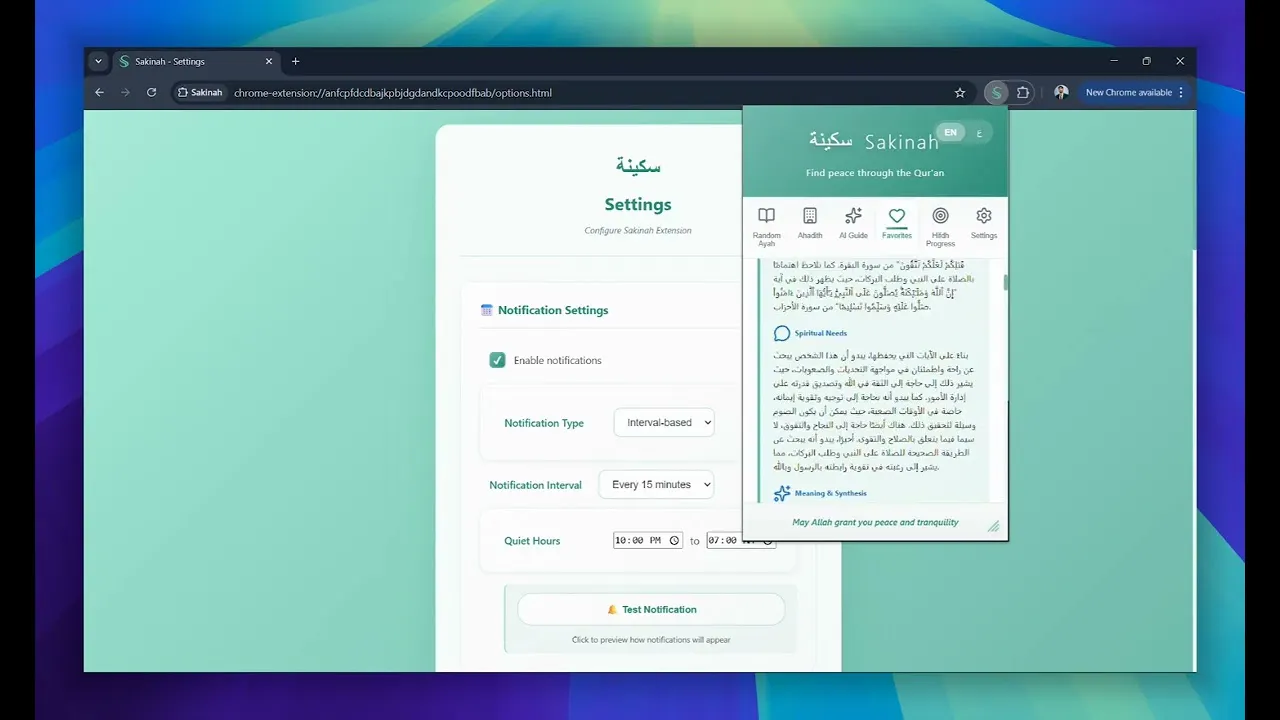
Task: Click the Quiet Hours end time field
Action: 741,540
